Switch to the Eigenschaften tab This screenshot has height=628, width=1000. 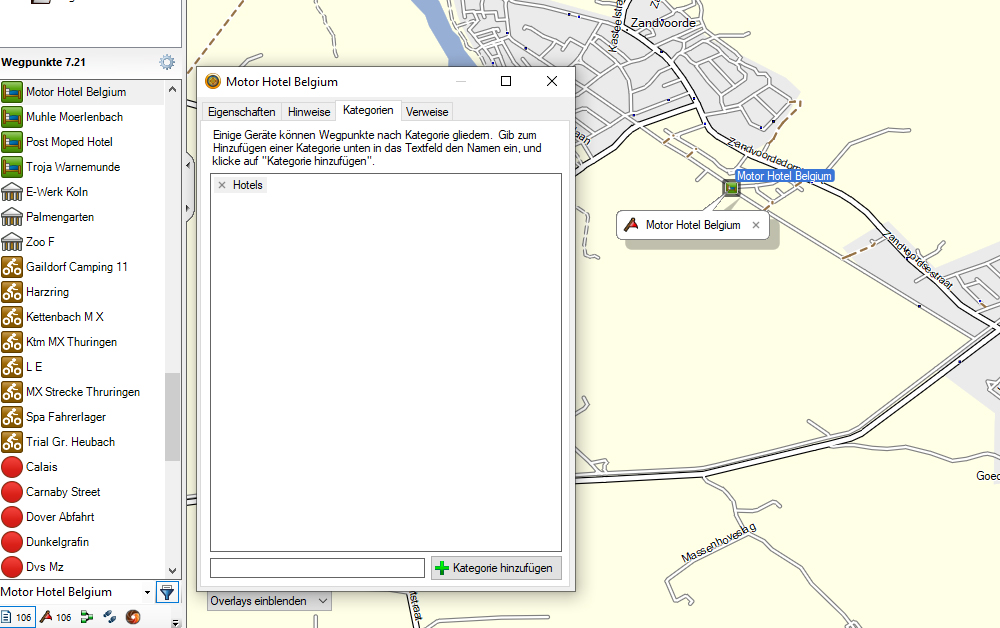[x=241, y=112]
